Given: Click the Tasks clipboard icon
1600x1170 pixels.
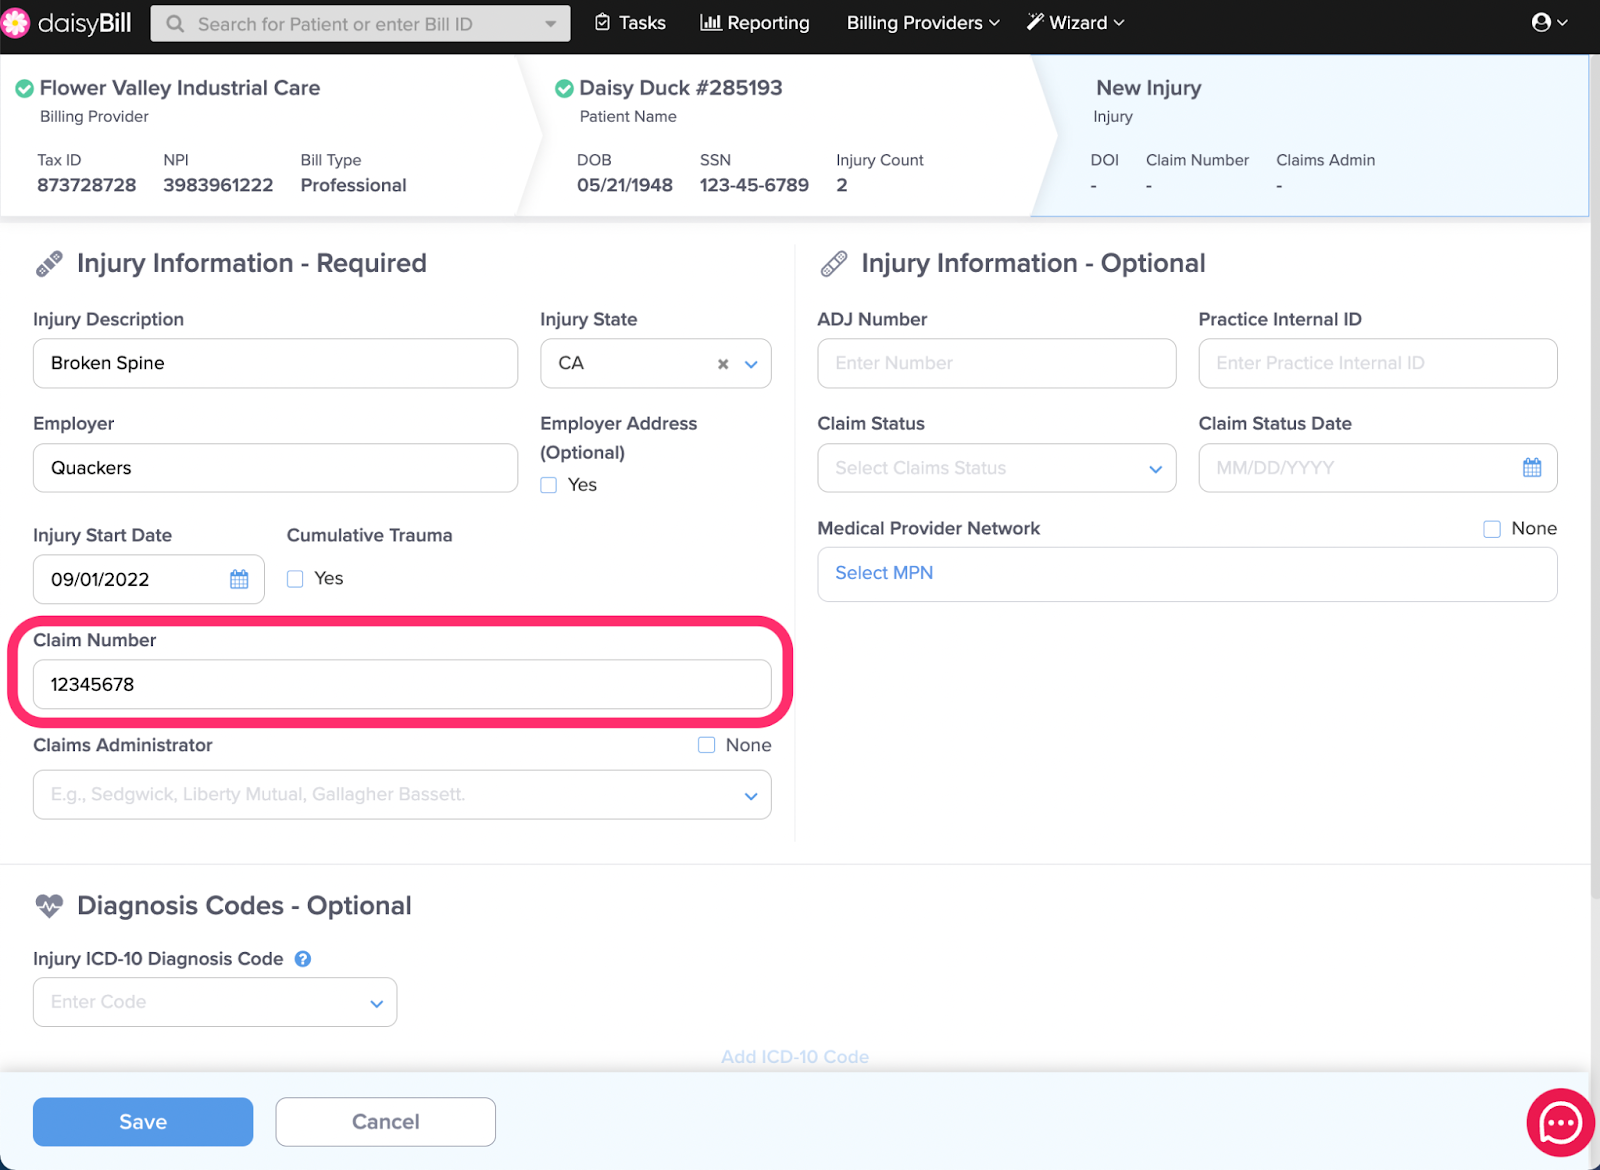Looking at the screenshot, I should 603,22.
